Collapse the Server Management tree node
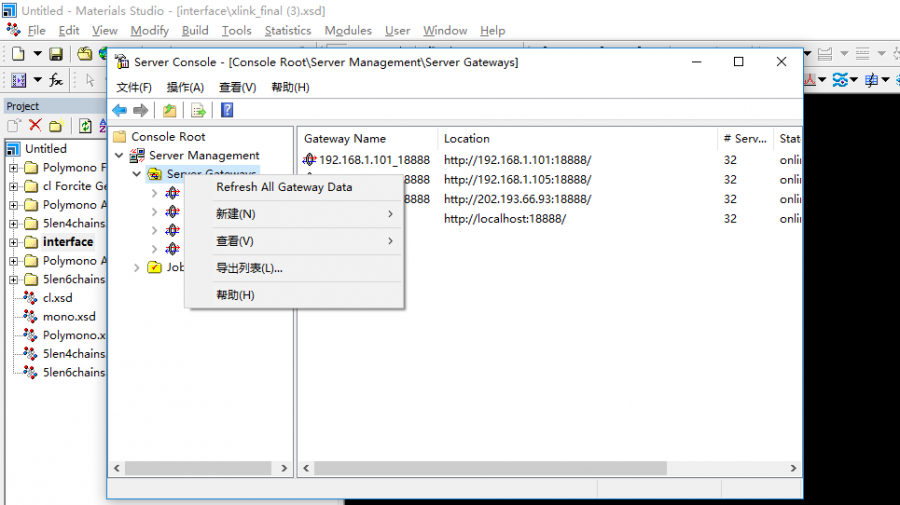The height and width of the screenshot is (505, 900). 119,156
